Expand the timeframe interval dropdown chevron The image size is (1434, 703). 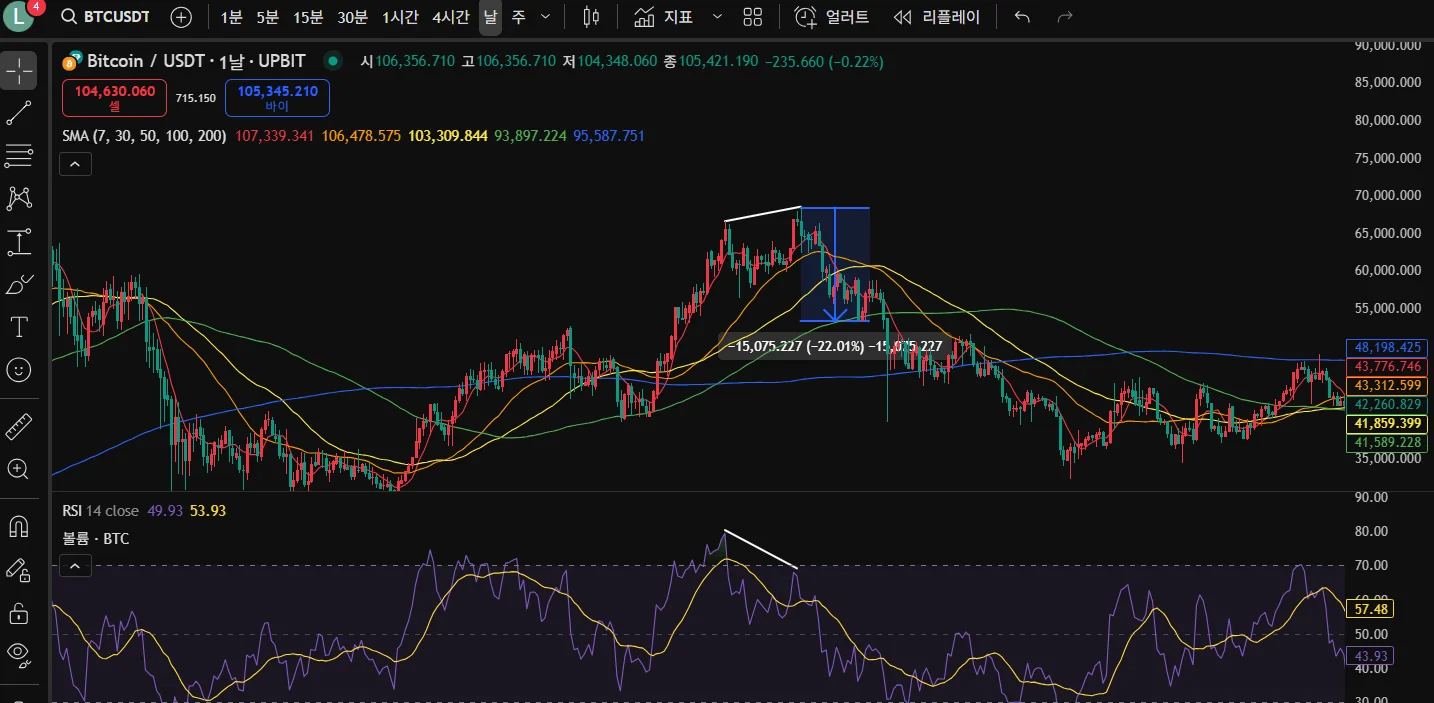coord(545,17)
